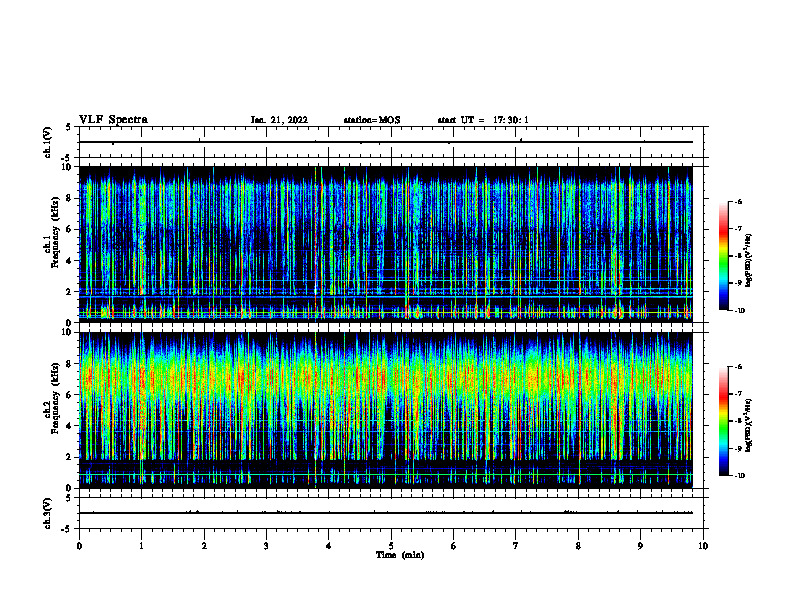Click the "Time (min)" x-axis label
The height and width of the screenshot is (612, 792).
pyautogui.click(x=400, y=555)
